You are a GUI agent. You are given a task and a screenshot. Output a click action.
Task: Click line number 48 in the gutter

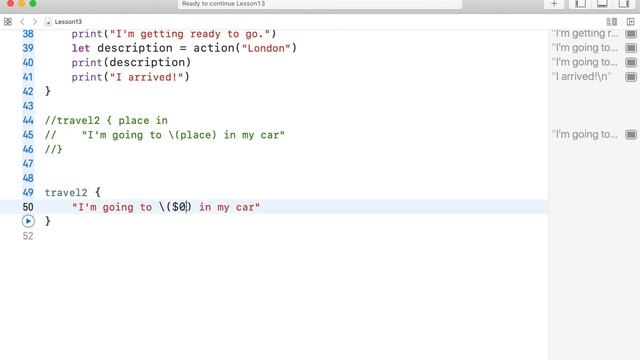coord(28,178)
